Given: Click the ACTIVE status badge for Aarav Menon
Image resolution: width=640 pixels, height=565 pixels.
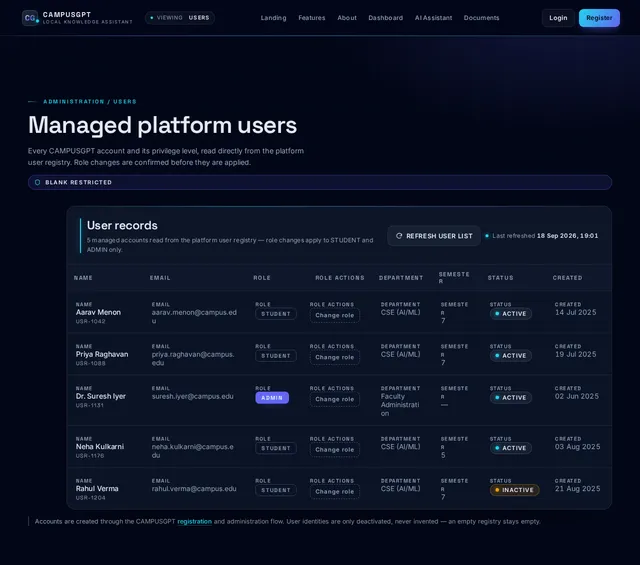Looking at the screenshot, I should point(511,314).
